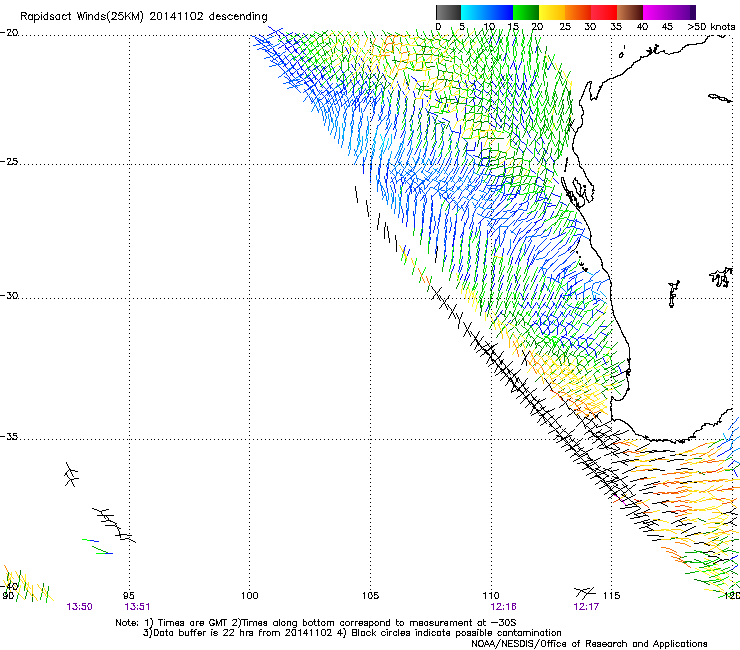Click the '110' longitude axis label
The width and height of the screenshot is (740, 650).
point(491,596)
